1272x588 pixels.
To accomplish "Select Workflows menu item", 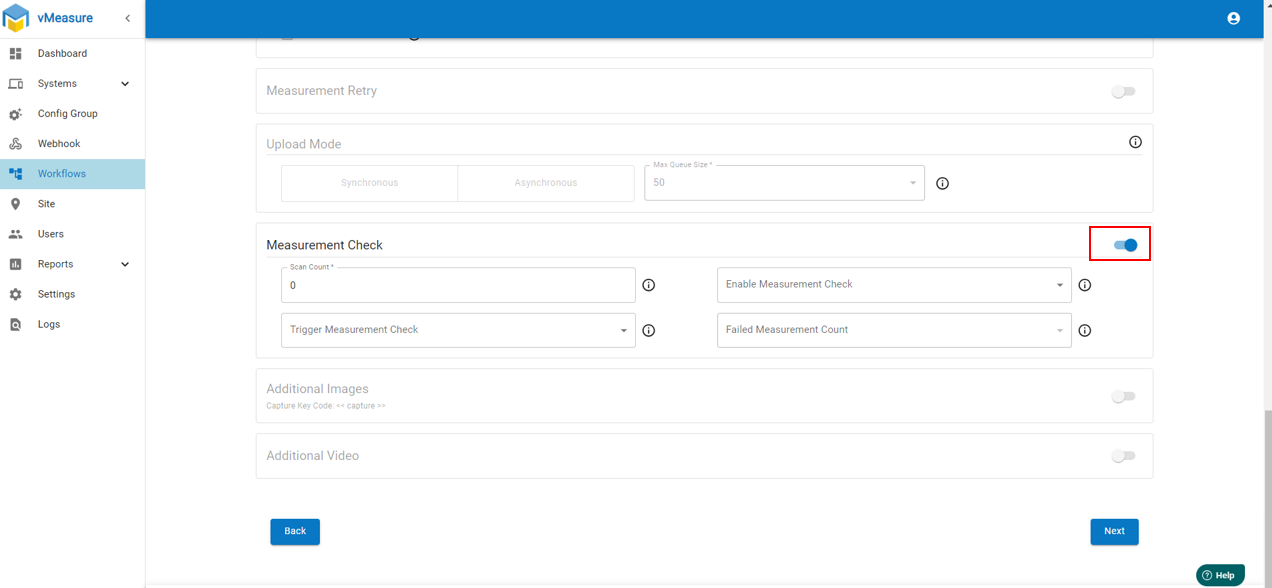I will tap(72, 173).
